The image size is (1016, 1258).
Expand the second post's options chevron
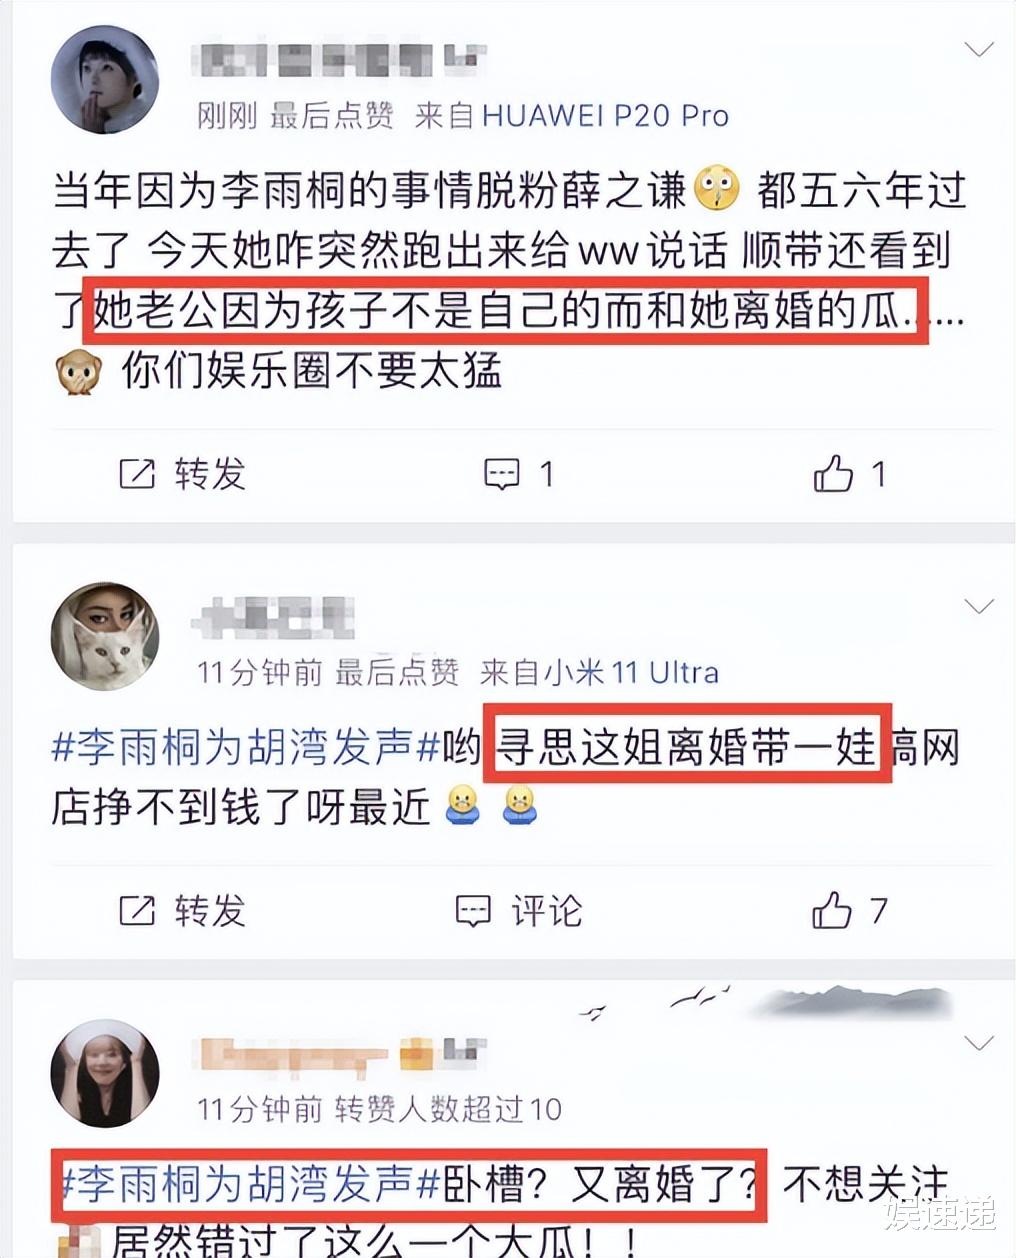click(x=978, y=606)
